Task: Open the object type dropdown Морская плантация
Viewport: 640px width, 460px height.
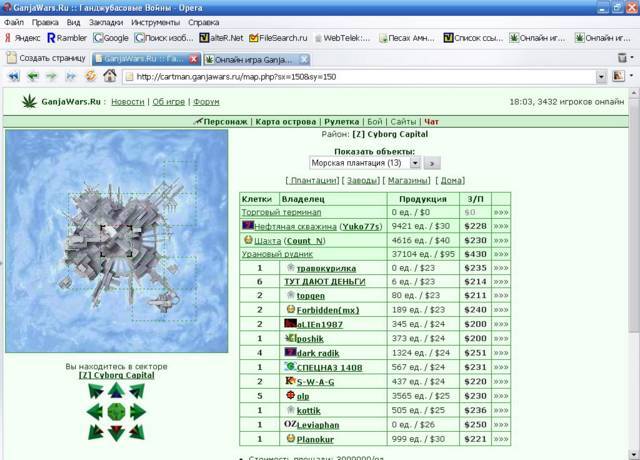Action: (363, 162)
